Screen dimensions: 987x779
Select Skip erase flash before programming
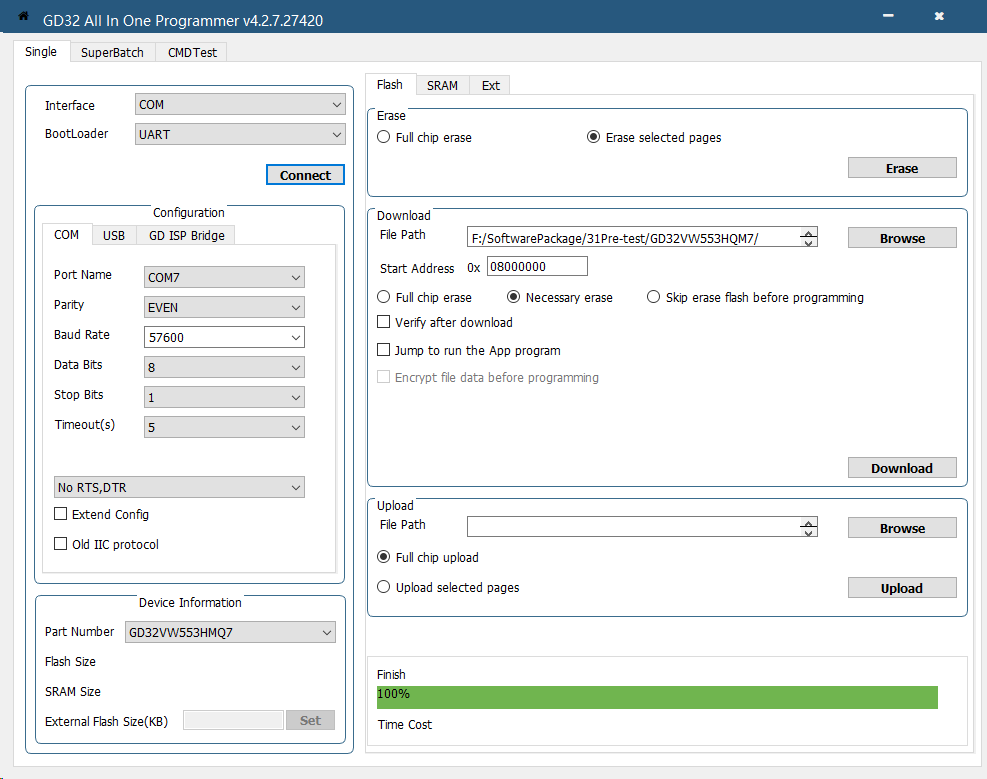(654, 297)
